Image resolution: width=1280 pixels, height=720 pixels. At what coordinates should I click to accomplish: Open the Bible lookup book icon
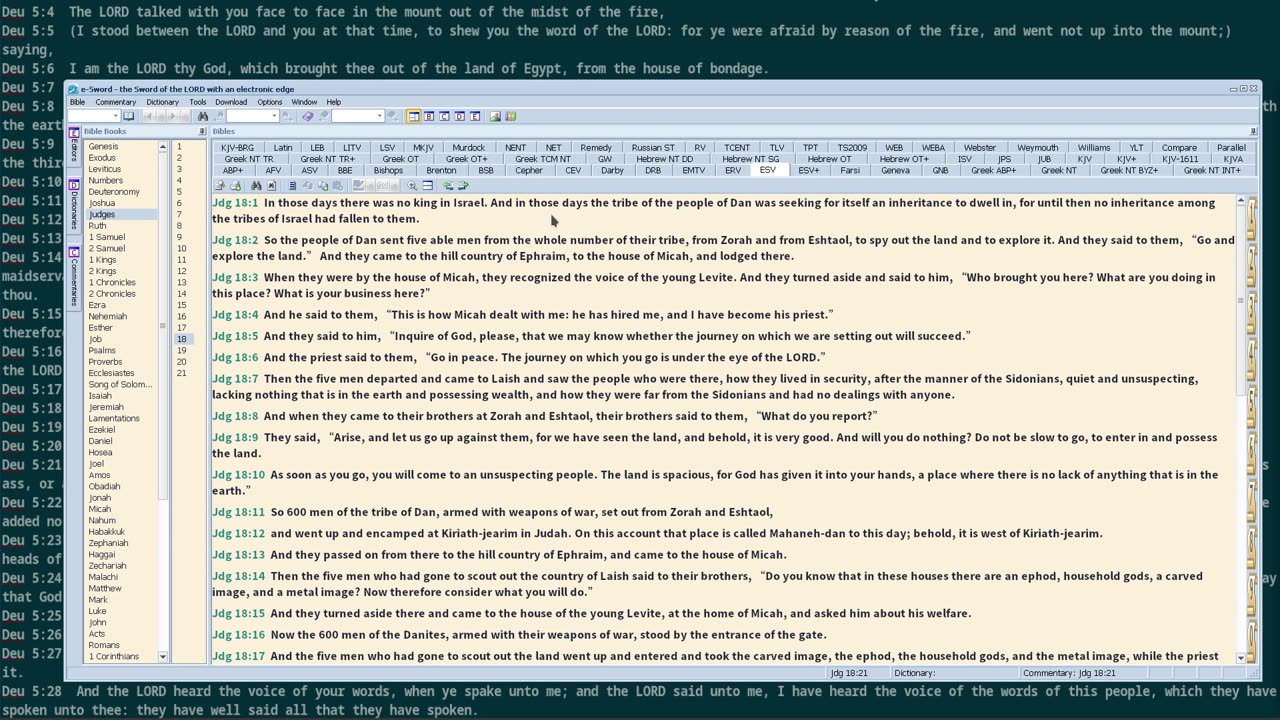(x=128, y=116)
